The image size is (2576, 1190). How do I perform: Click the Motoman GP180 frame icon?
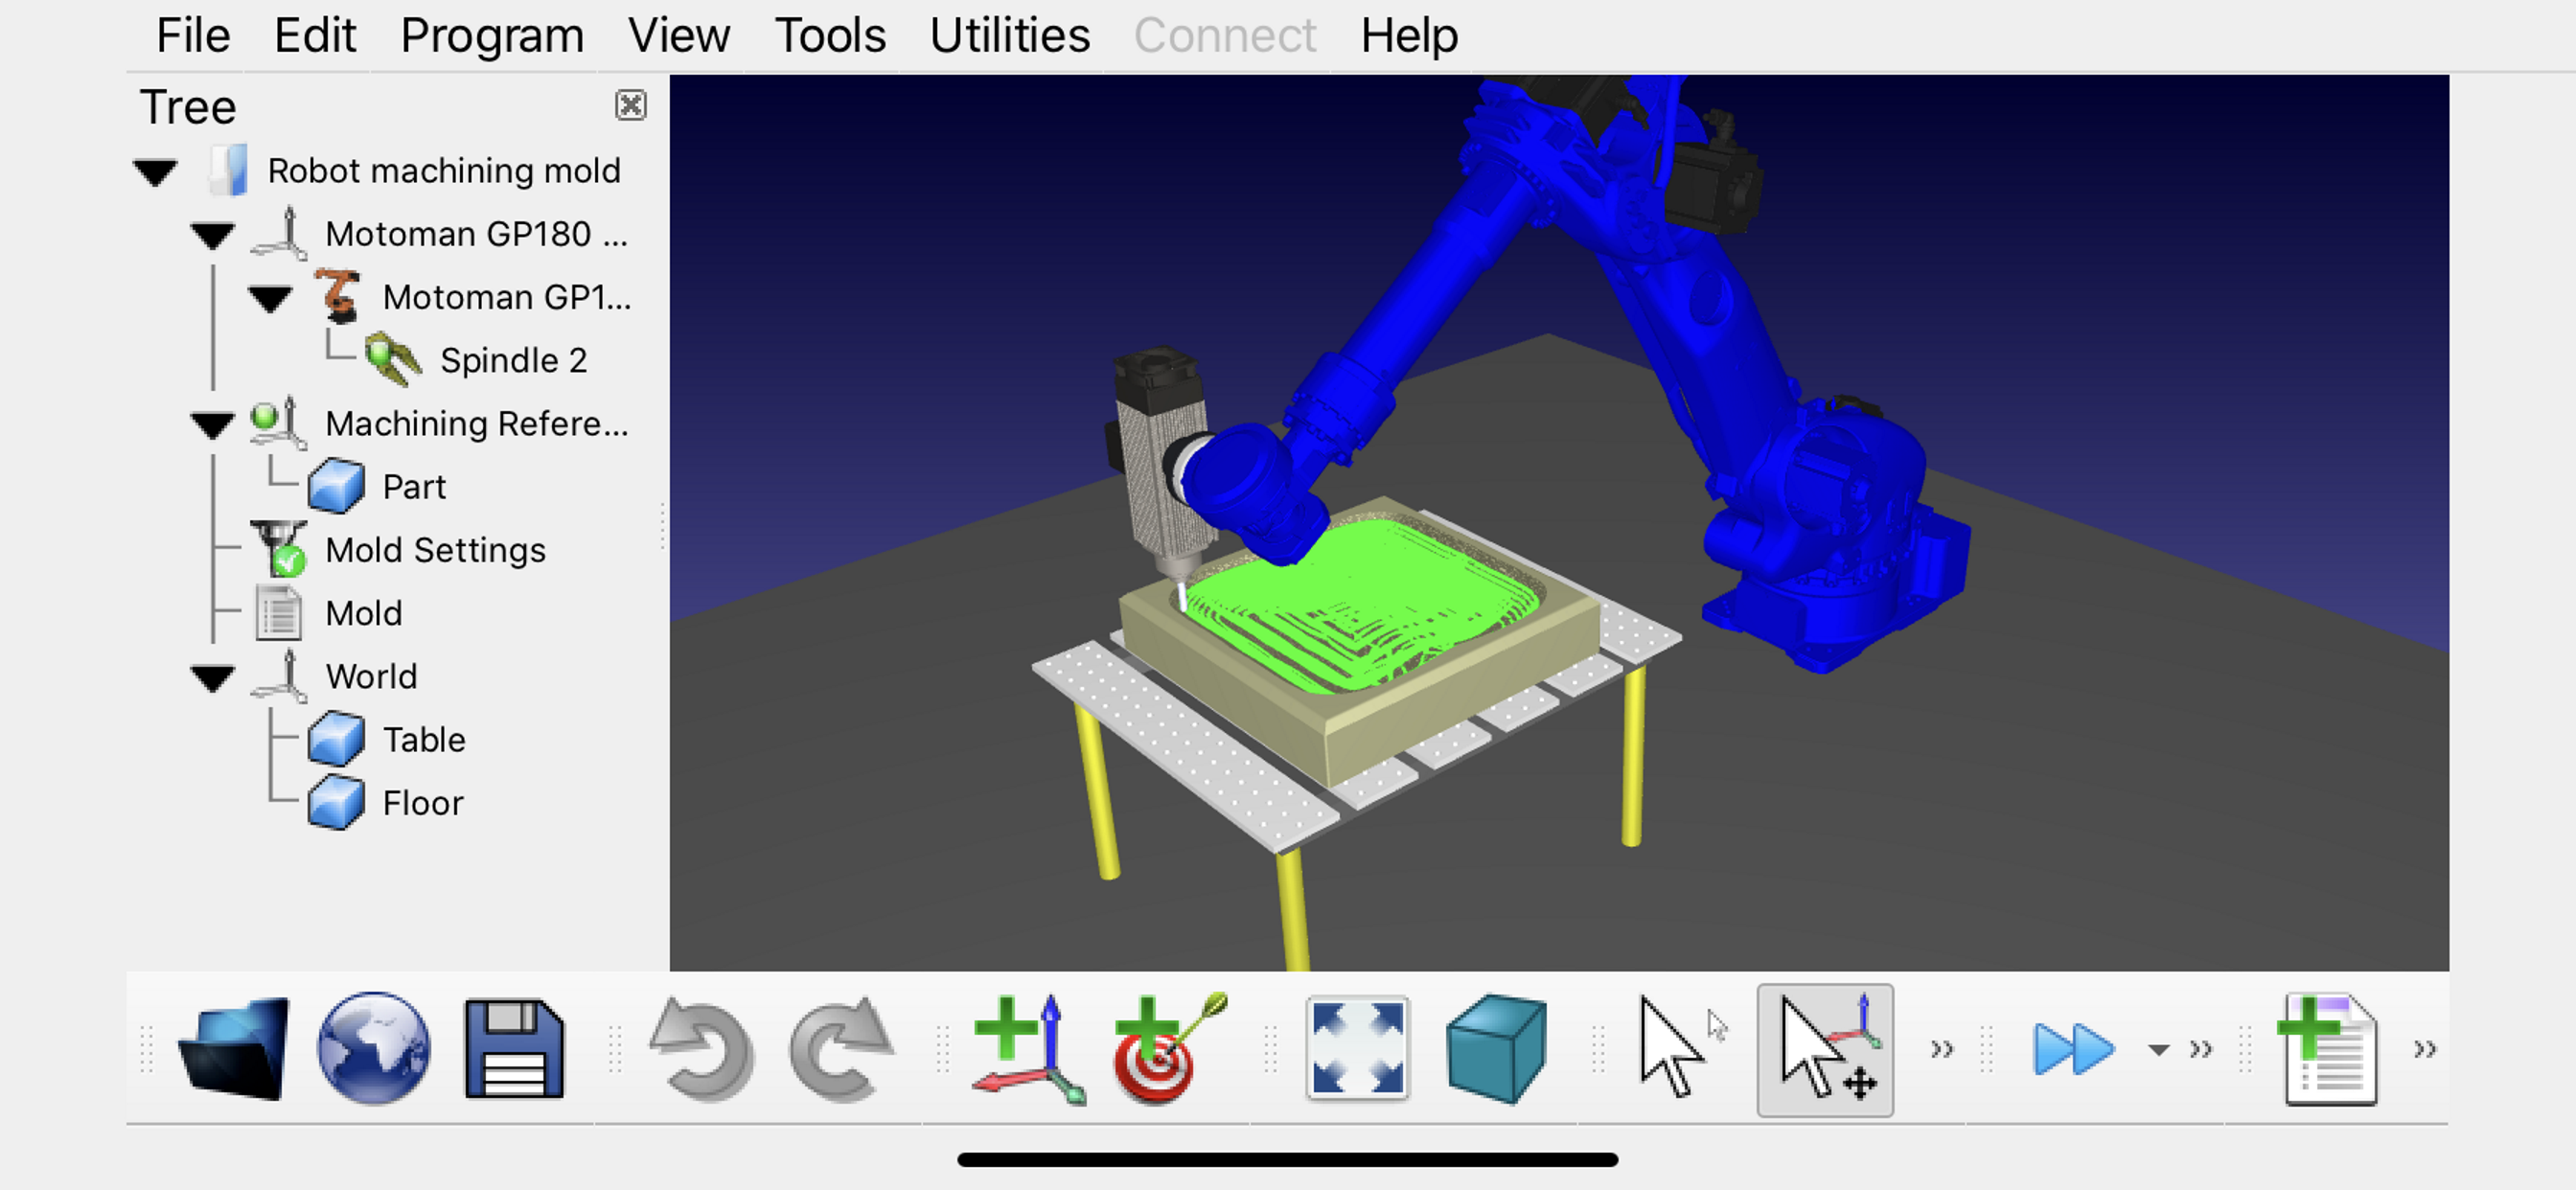(279, 233)
